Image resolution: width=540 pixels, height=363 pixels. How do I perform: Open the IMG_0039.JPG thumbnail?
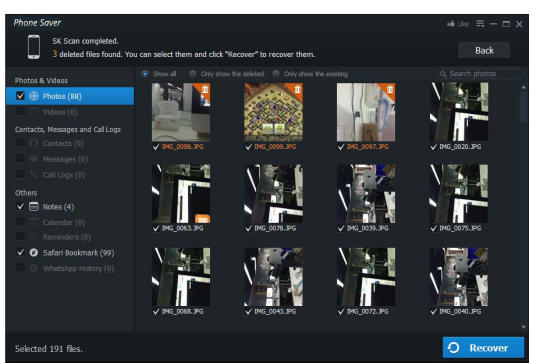[x=366, y=194]
